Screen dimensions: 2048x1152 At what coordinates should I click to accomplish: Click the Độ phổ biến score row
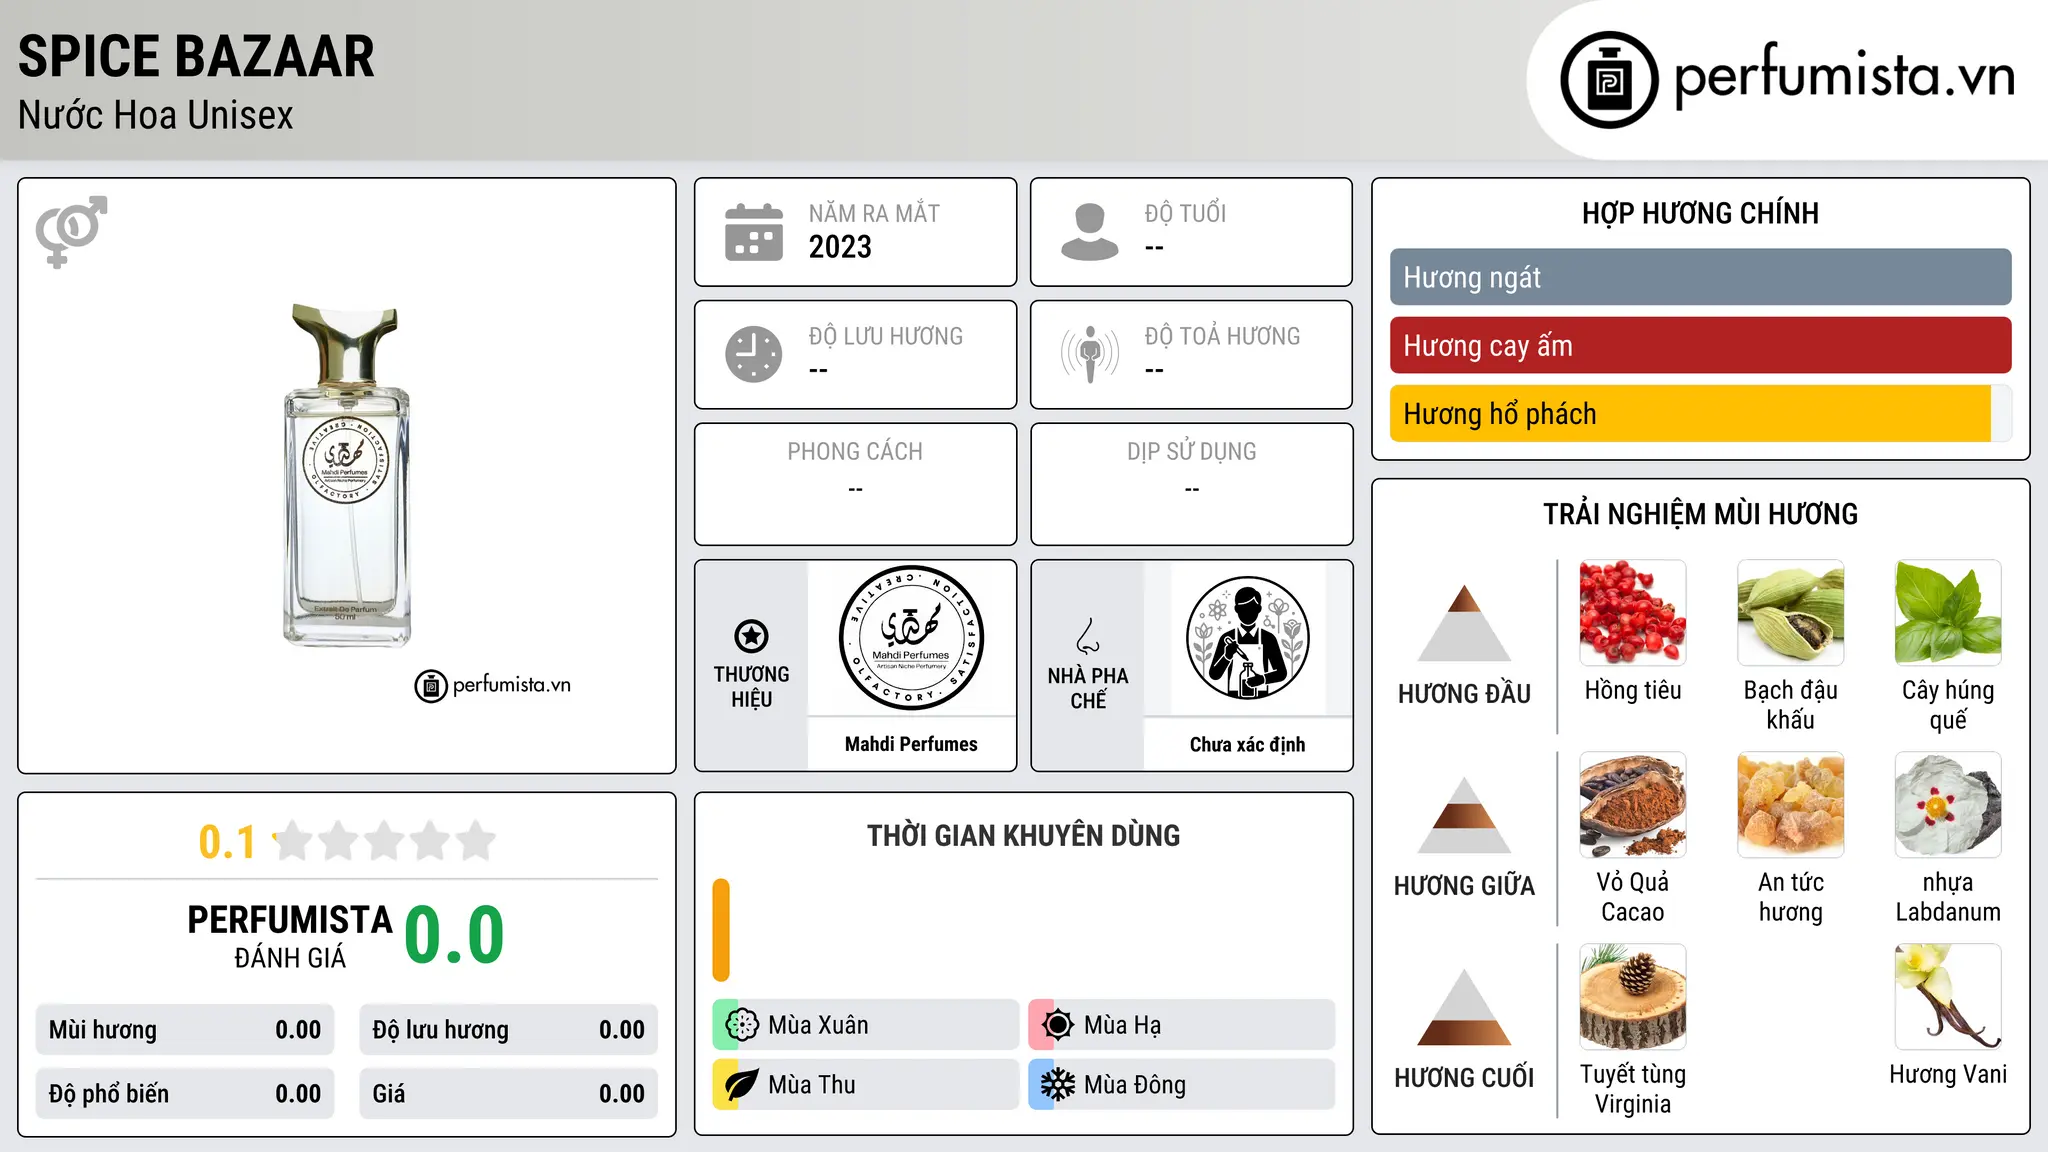[x=185, y=1094]
